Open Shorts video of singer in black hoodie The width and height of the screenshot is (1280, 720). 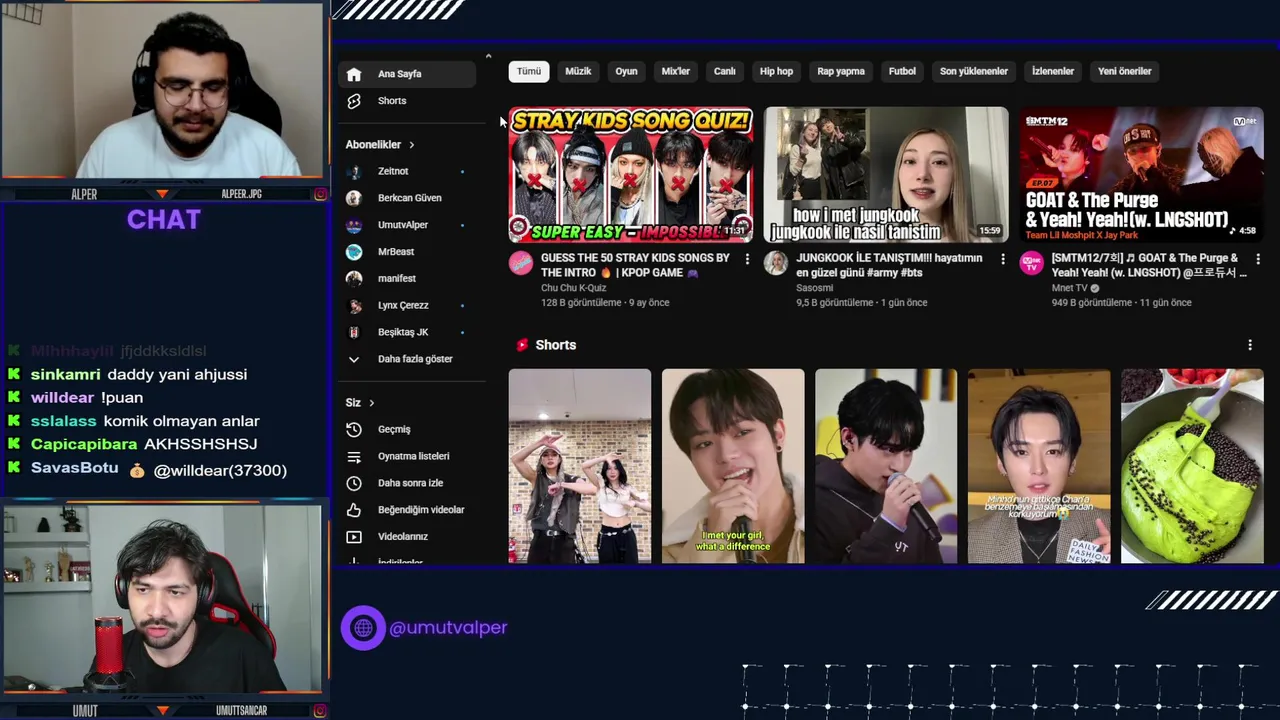[x=886, y=466]
